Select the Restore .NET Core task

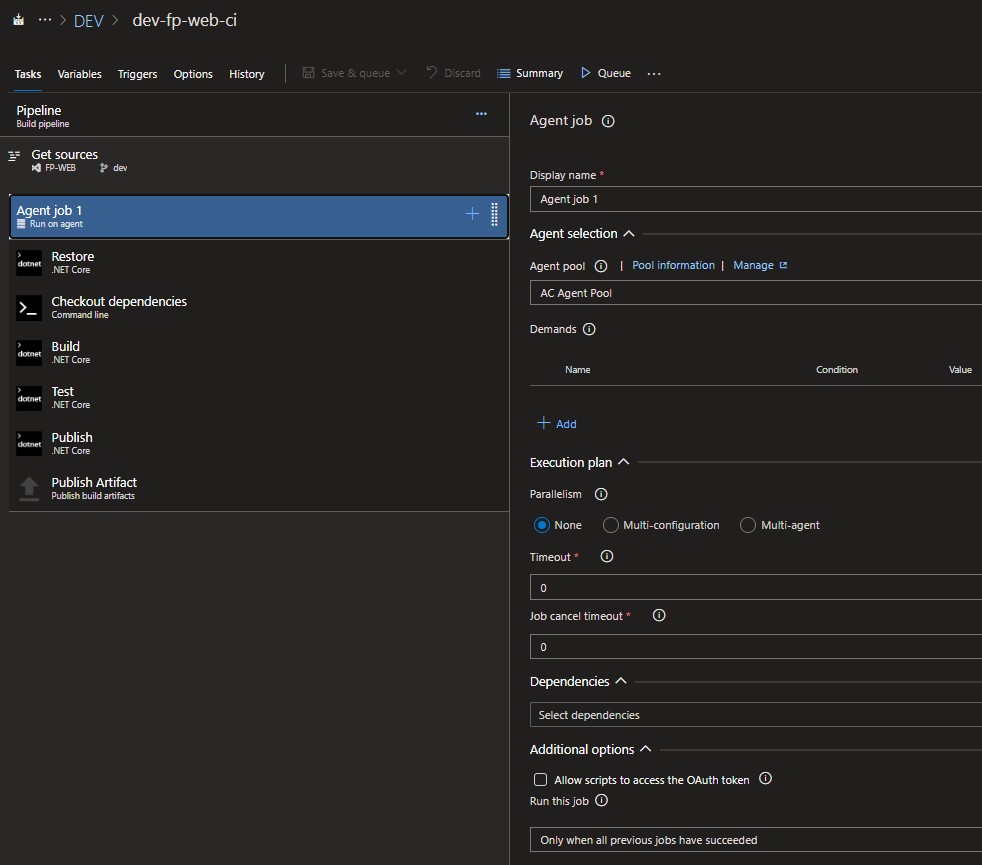pos(258,262)
